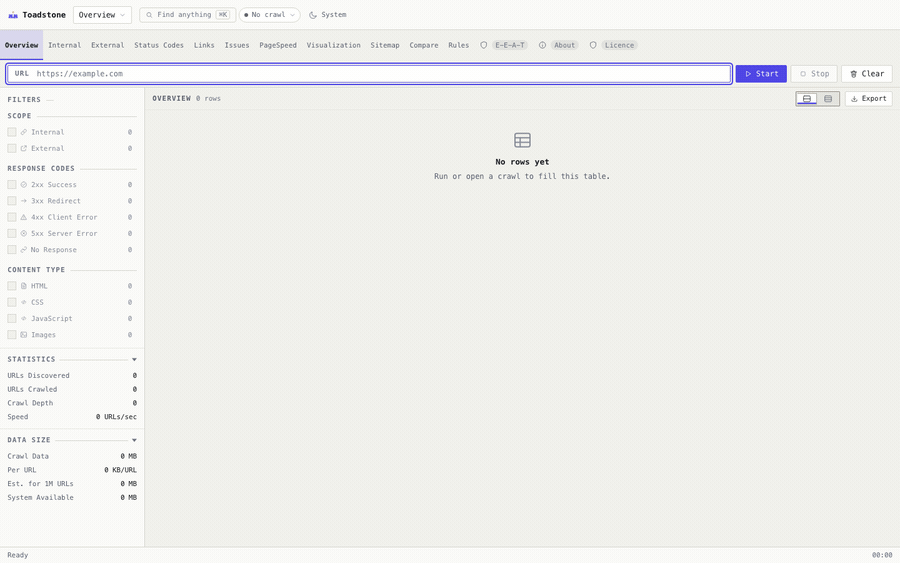Screen dimensions: 900x563
Task: Switch to compact row density view icon
Action: 828,99
